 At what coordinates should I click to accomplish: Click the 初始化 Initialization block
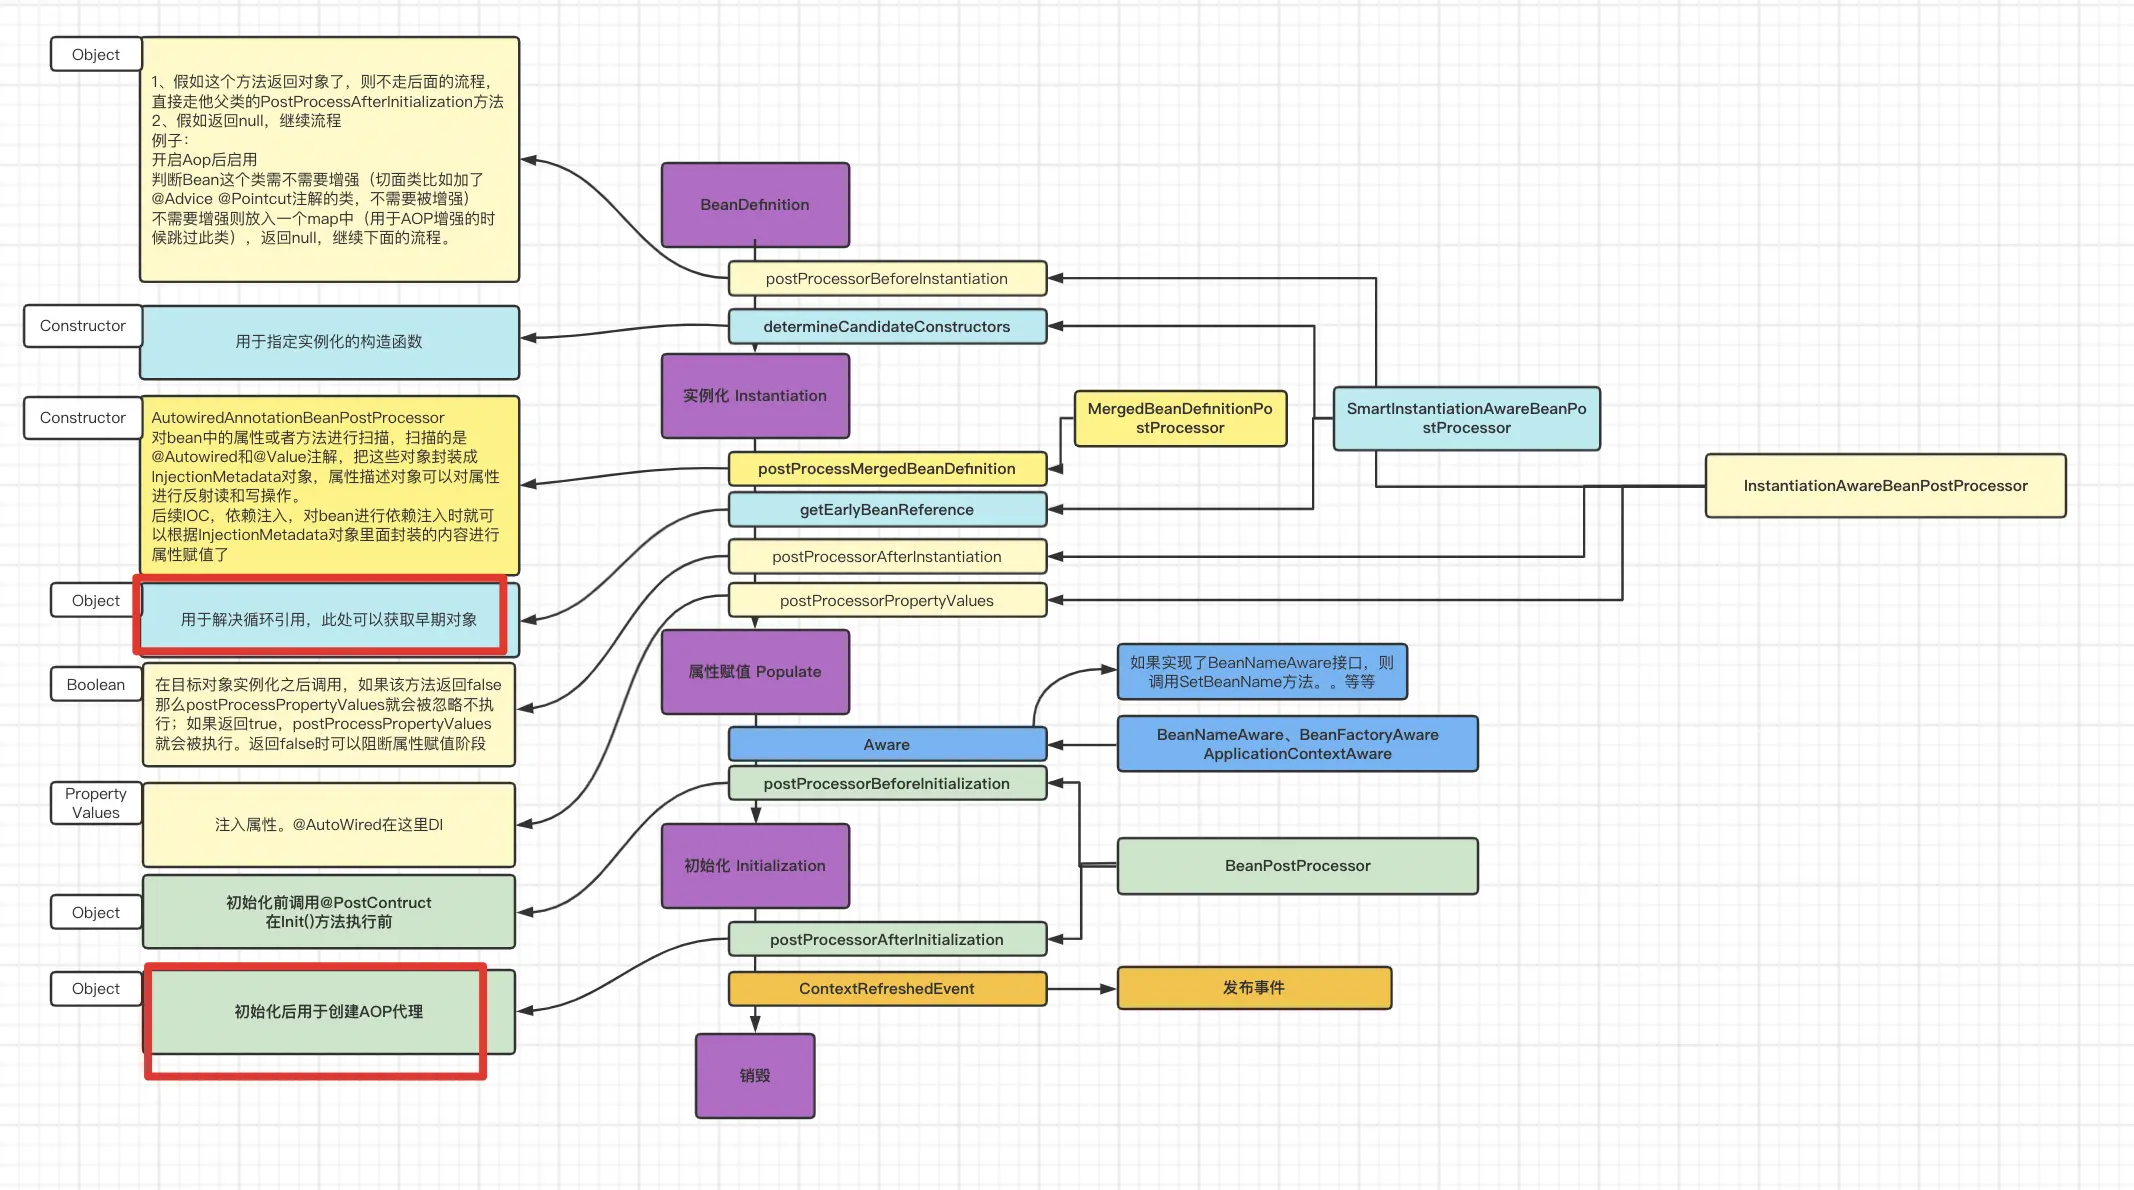755,866
